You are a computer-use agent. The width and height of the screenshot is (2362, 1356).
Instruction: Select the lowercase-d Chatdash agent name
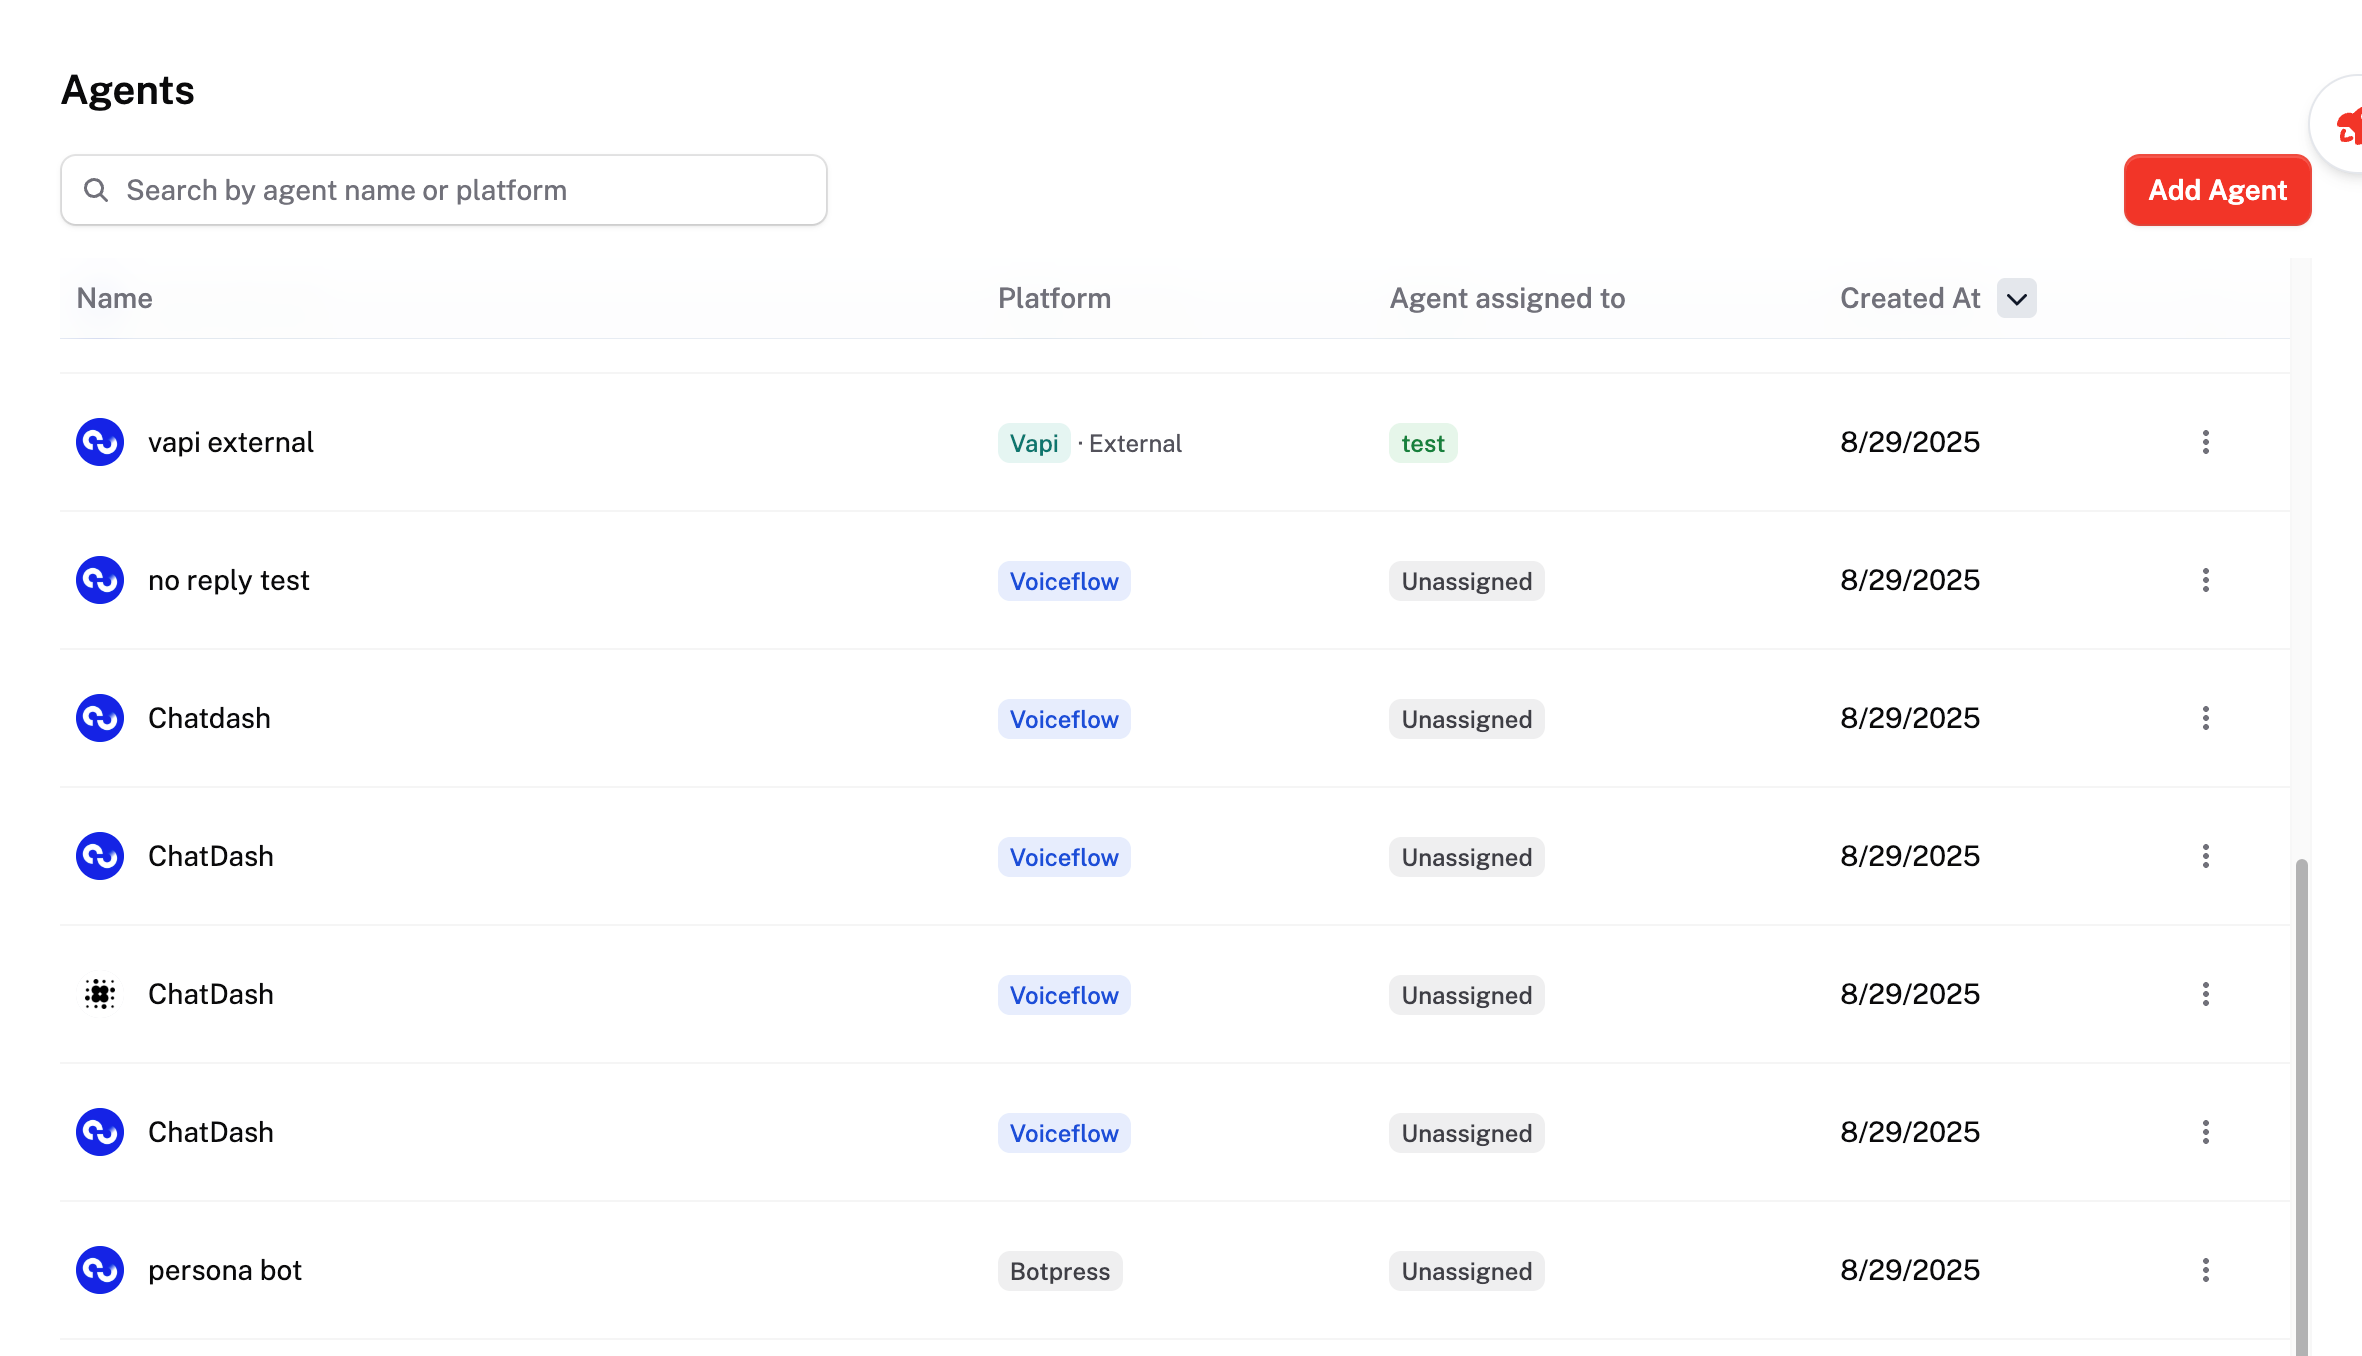click(209, 718)
